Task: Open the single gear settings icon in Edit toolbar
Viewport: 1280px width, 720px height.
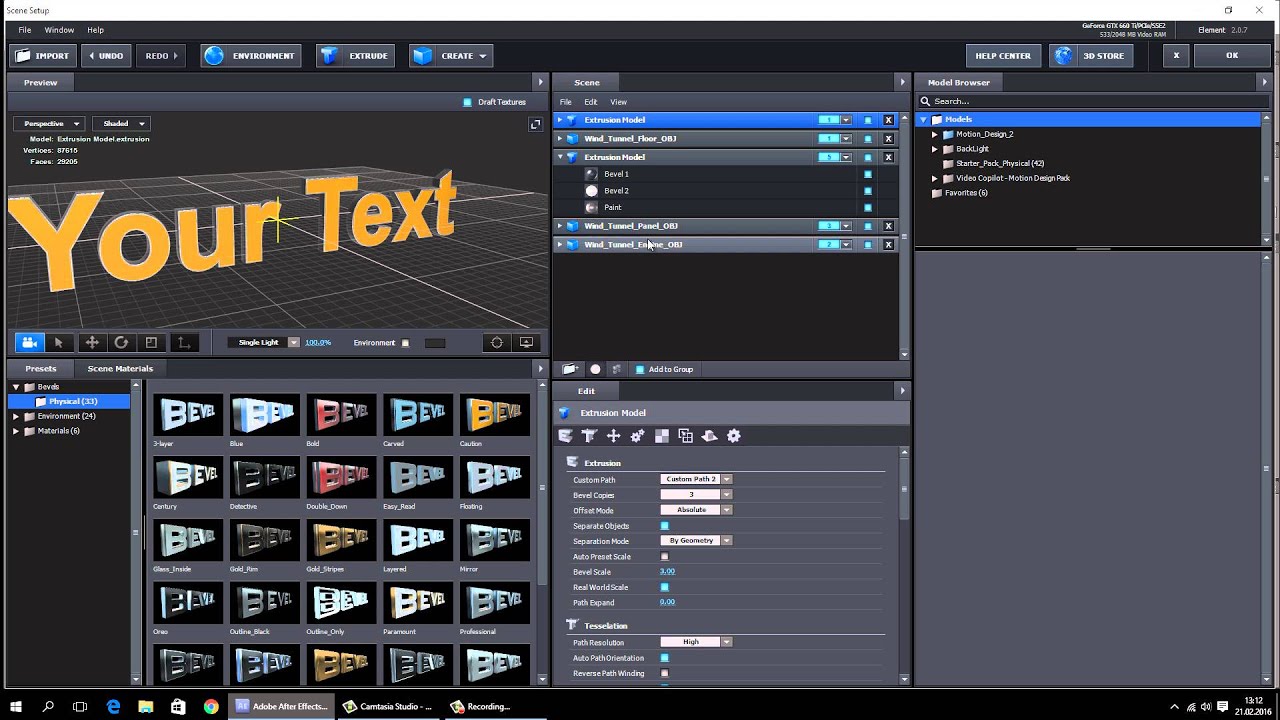Action: click(x=733, y=436)
